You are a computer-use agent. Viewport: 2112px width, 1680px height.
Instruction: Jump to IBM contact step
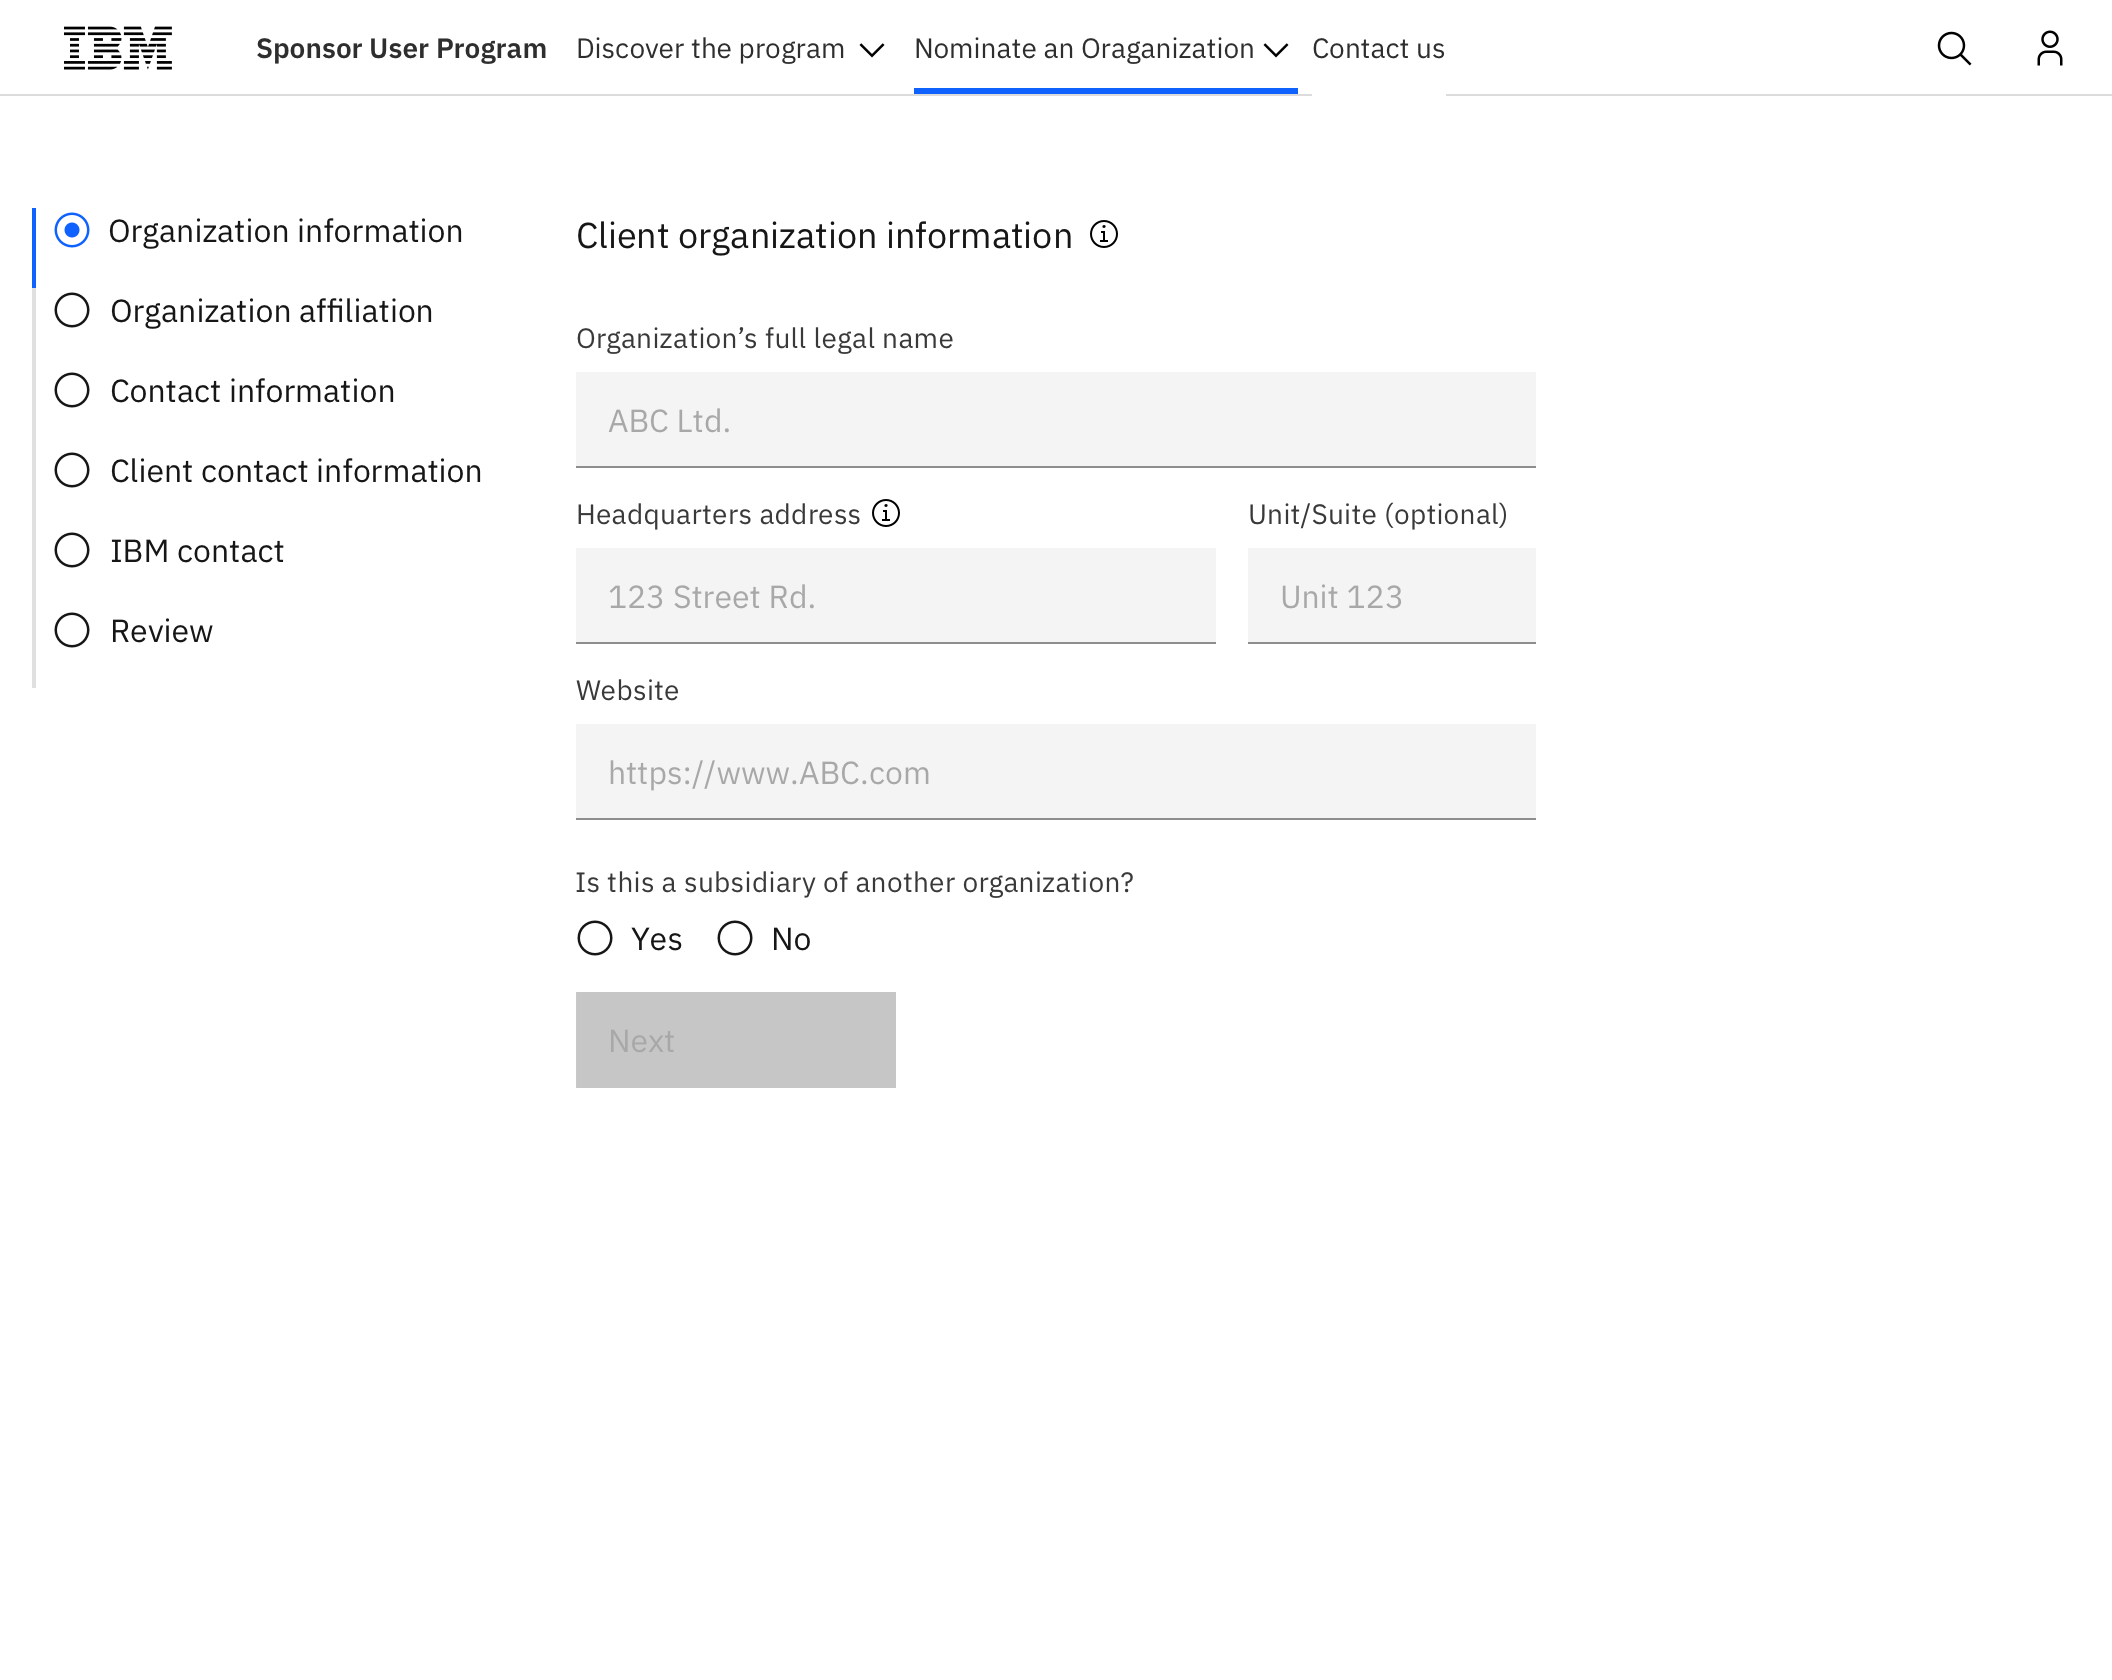point(196,551)
